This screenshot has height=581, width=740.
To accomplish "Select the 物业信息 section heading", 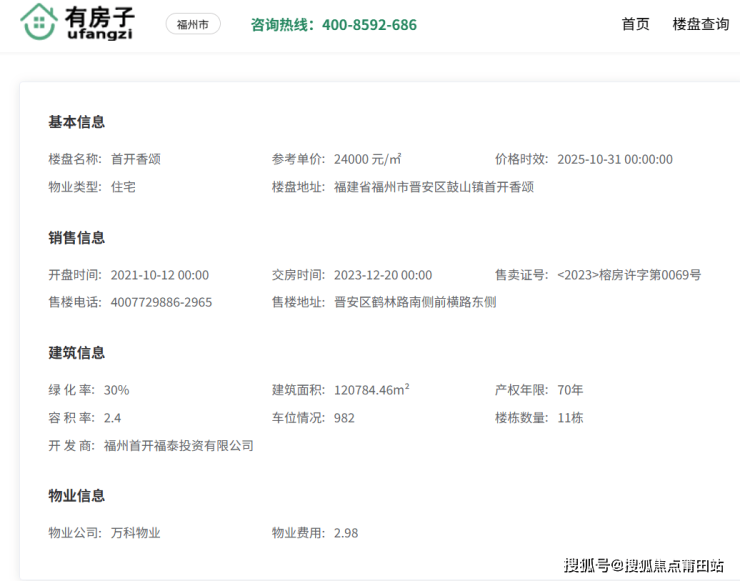I will 77,496.
